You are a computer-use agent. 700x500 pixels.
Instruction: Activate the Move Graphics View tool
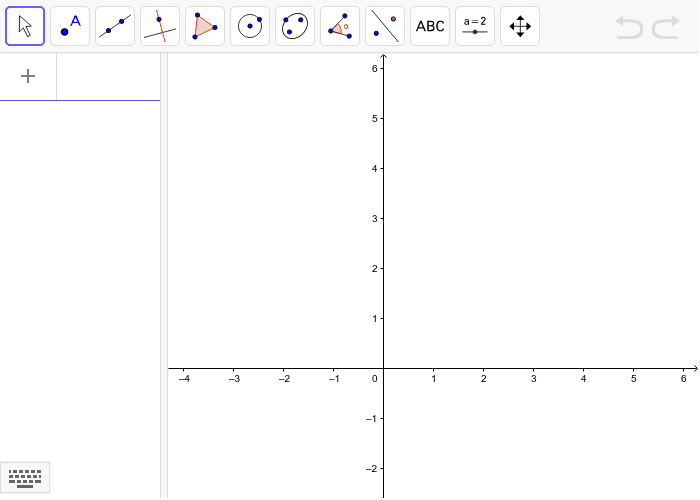(520, 26)
